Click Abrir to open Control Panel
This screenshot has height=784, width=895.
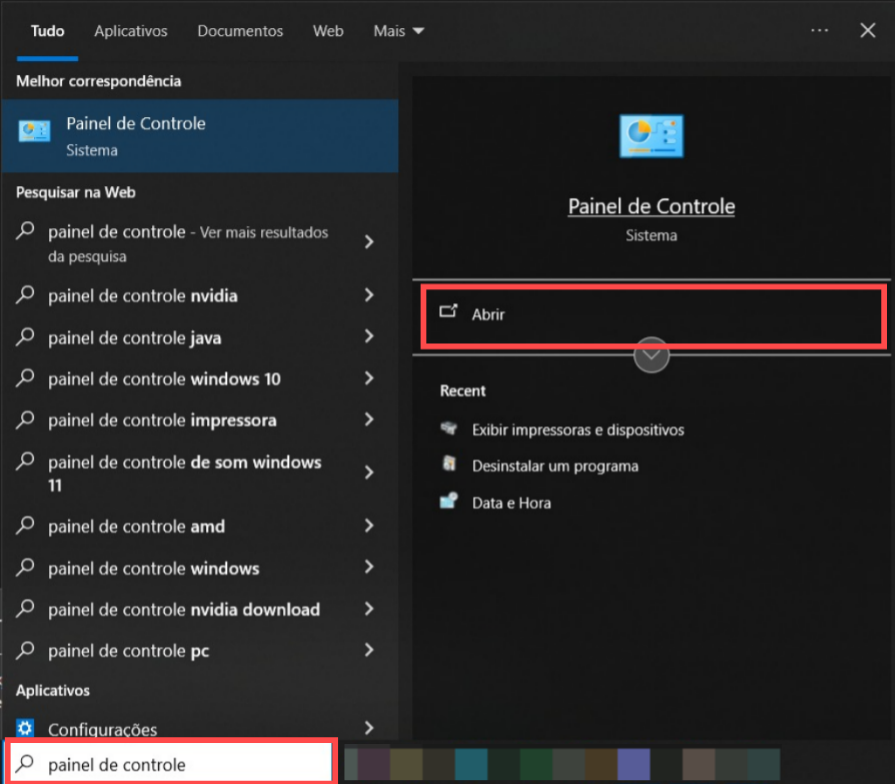[654, 317]
